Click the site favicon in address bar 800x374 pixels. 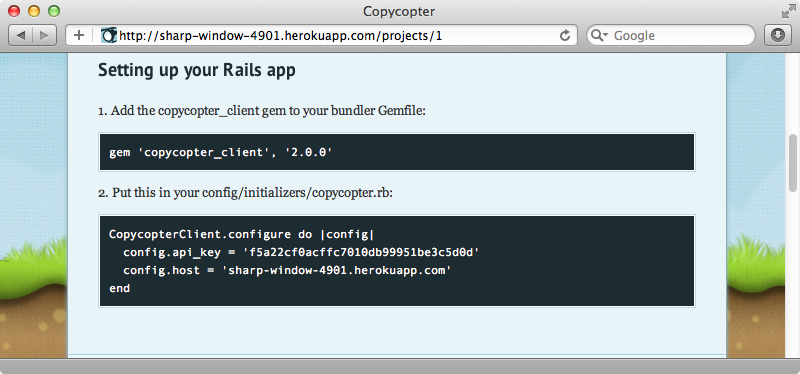tap(109, 35)
